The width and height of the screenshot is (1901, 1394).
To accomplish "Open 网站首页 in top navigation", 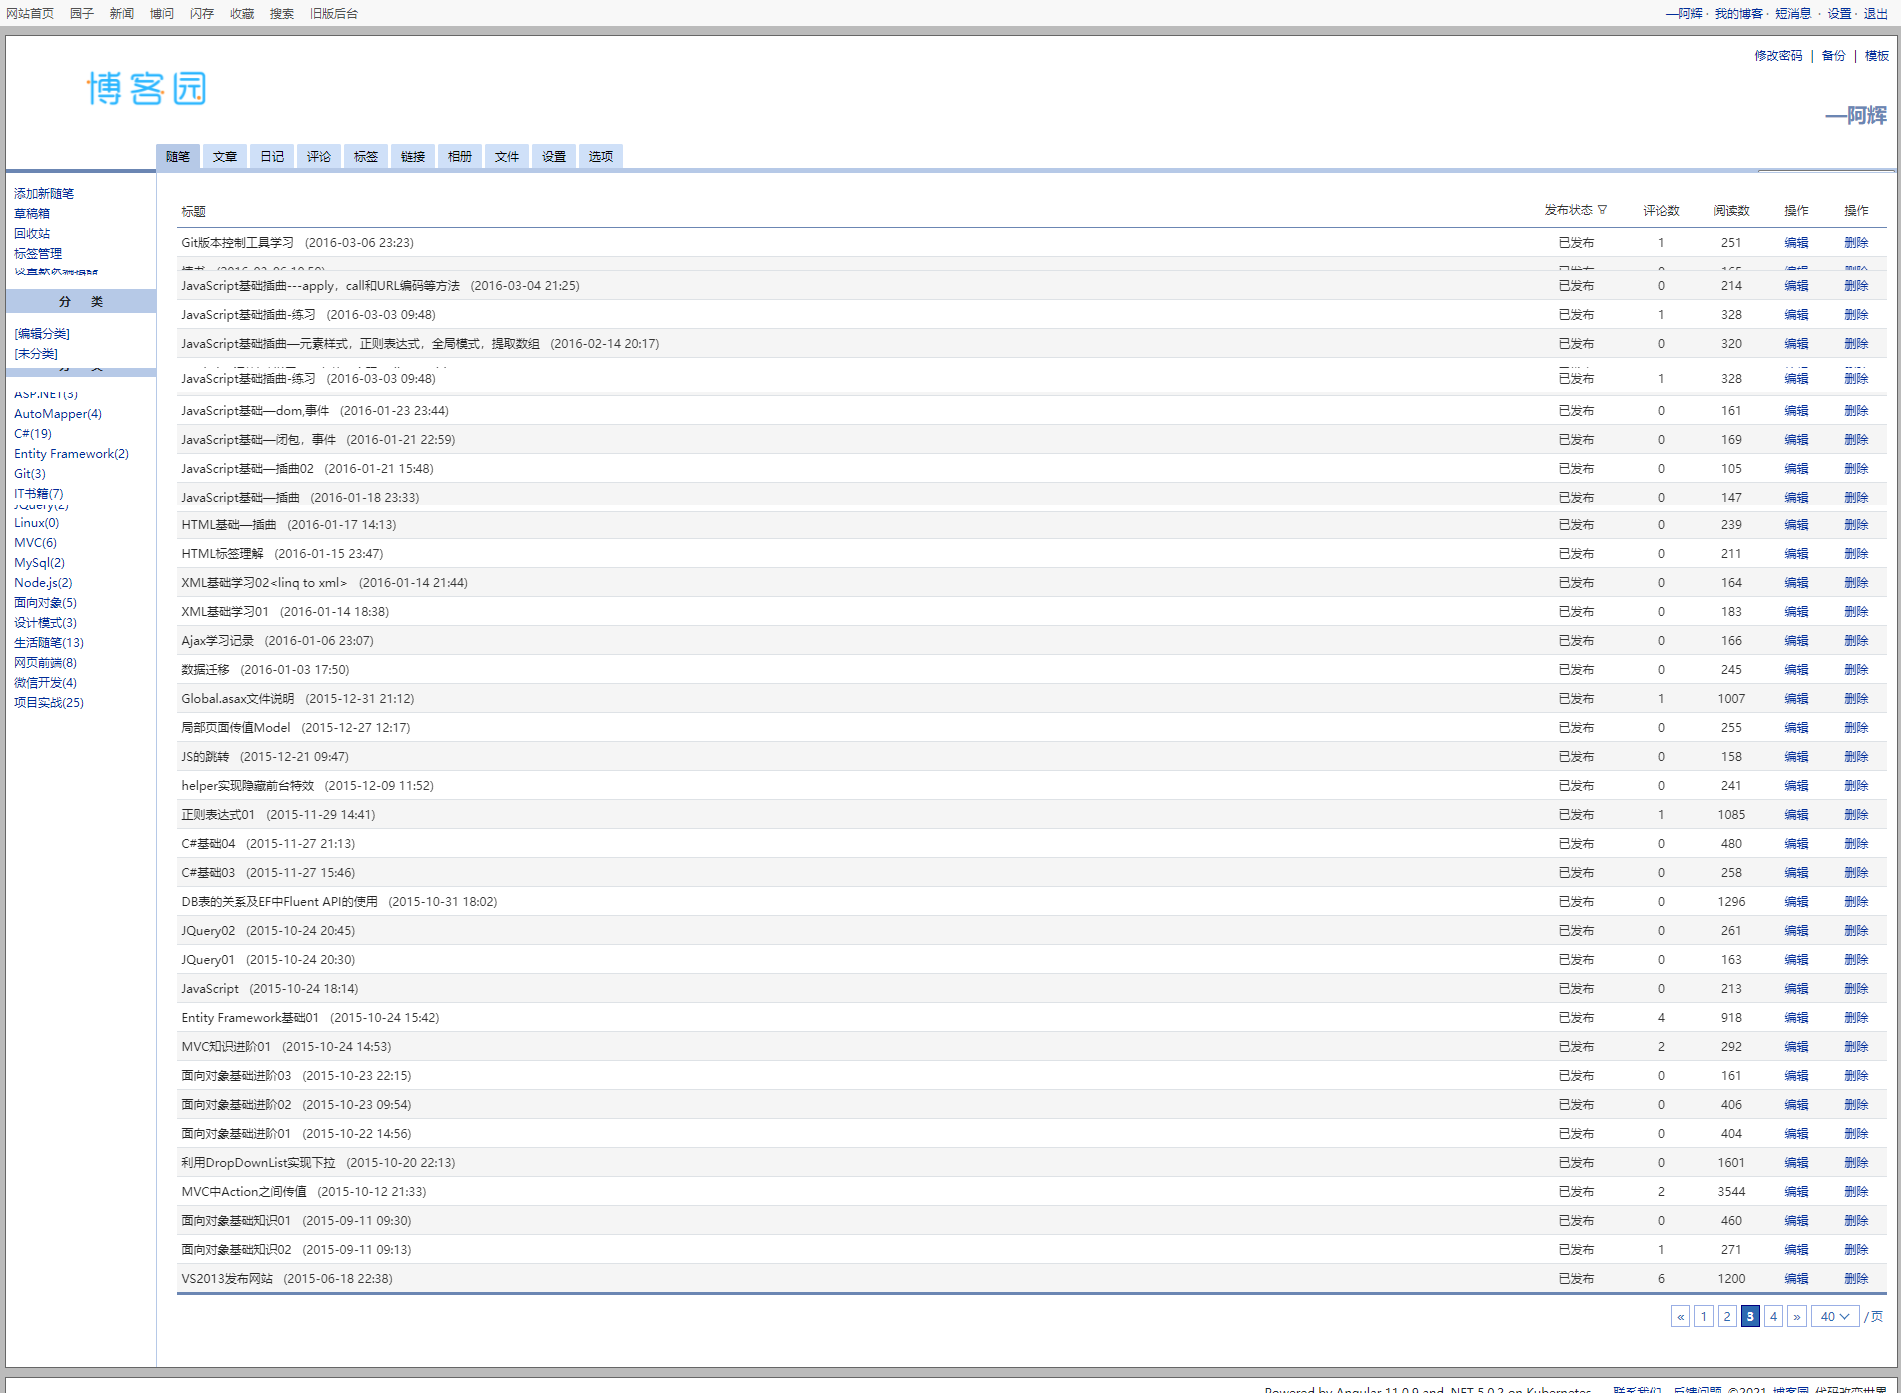I will pos(30,13).
